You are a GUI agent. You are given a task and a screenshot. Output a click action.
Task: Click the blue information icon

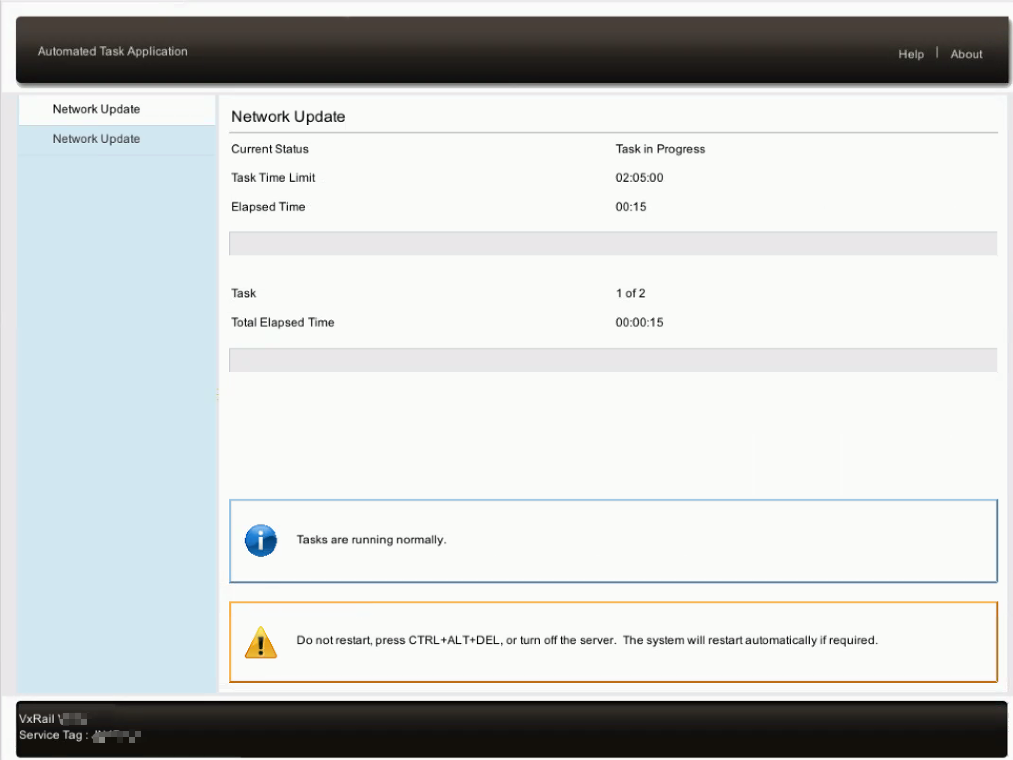[x=261, y=541]
